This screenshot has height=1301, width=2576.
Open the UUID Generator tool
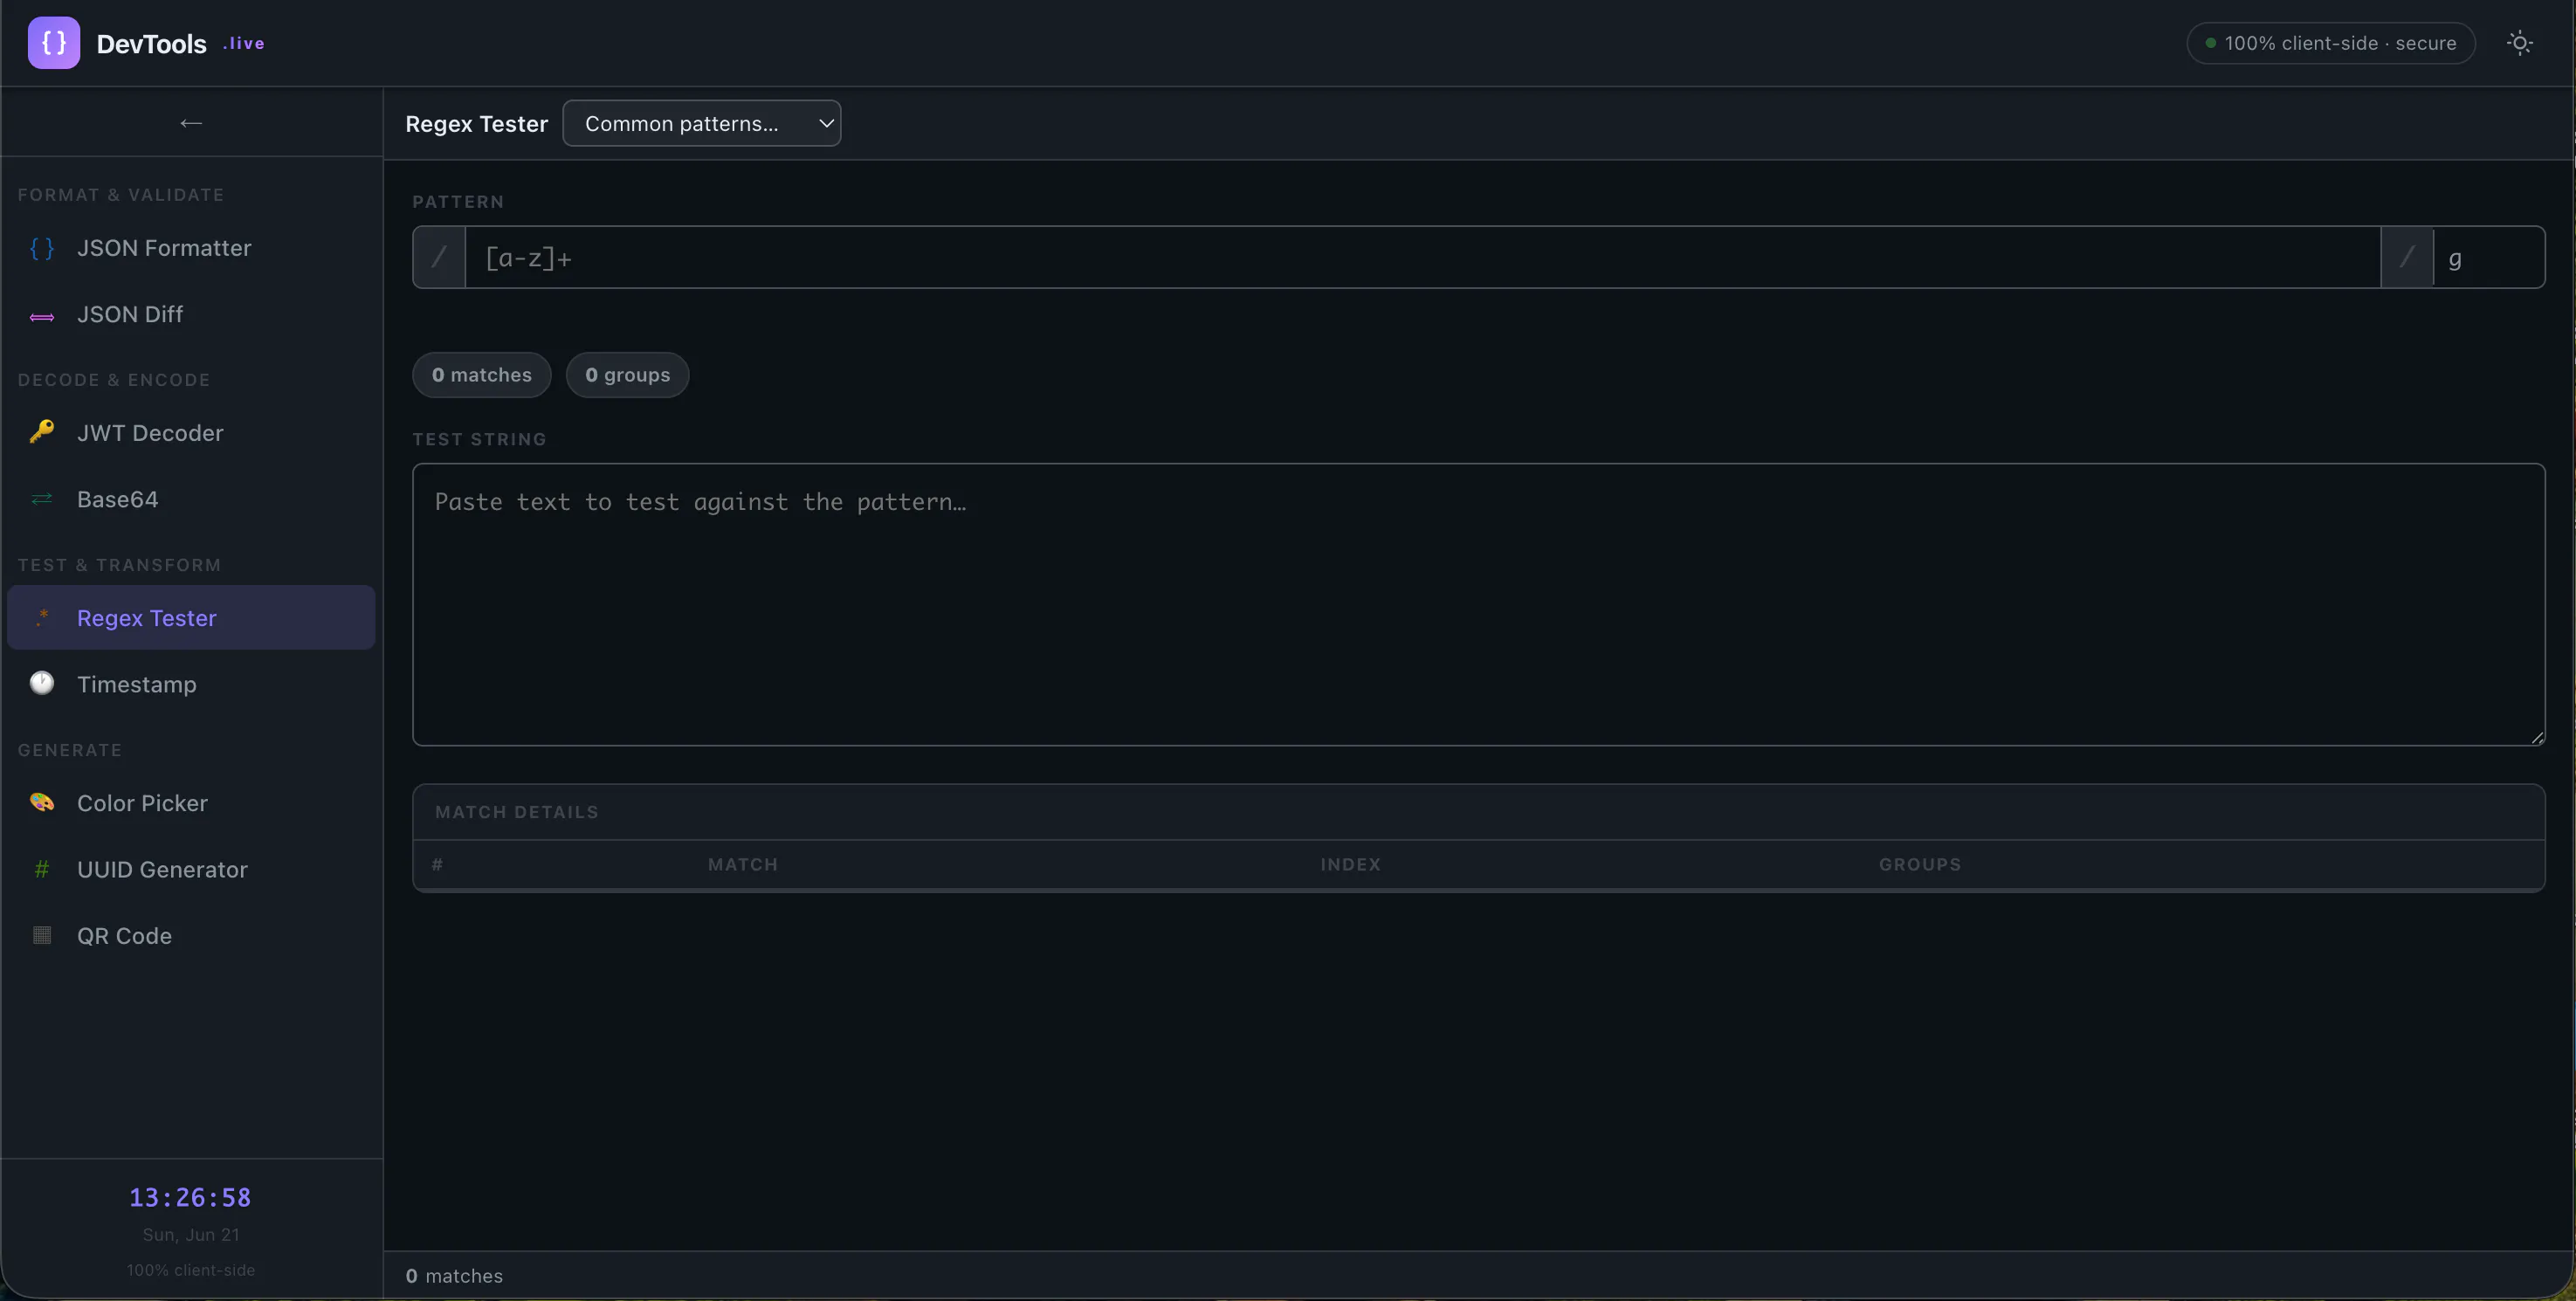[x=191, y=869]
